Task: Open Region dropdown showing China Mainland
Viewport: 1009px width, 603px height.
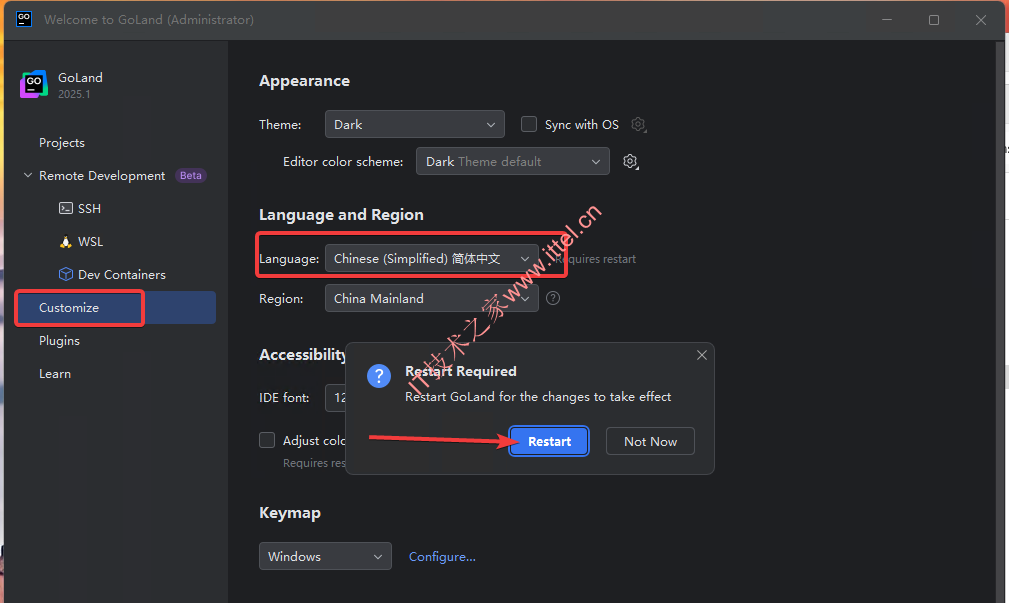Action: point(432,299)
